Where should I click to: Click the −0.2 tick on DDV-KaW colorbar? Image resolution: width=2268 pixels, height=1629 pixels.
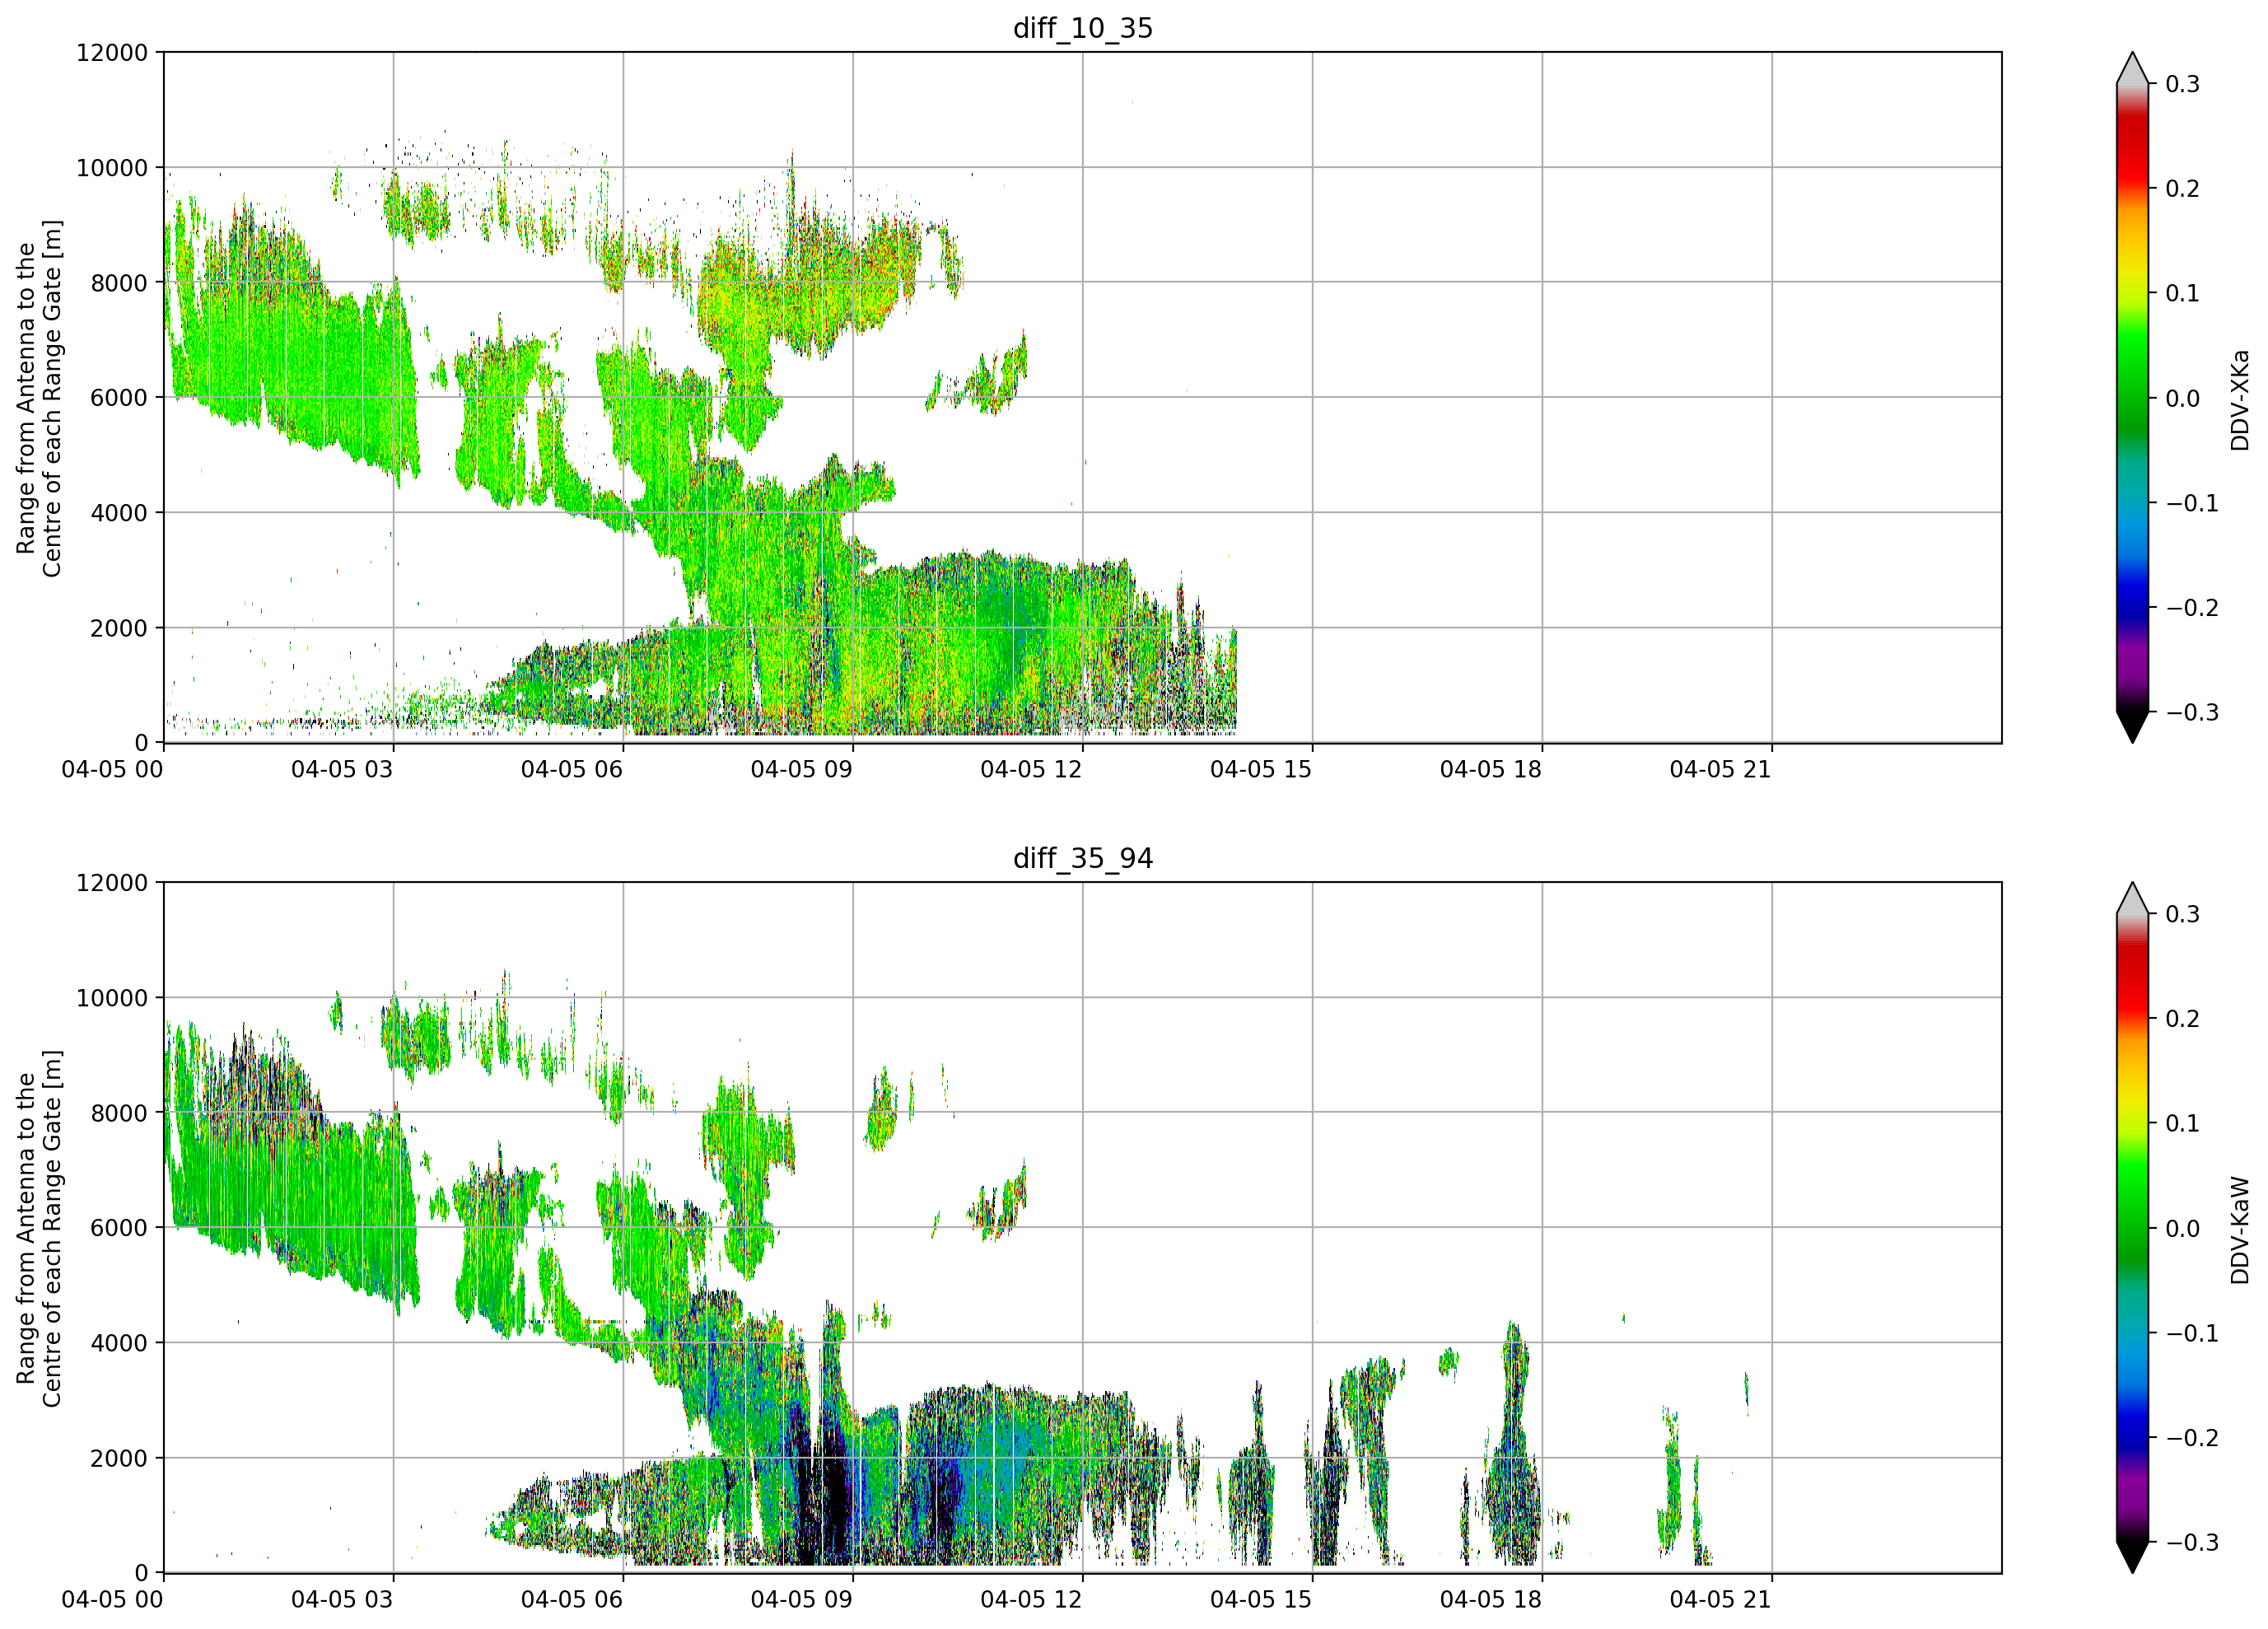2192,1438
